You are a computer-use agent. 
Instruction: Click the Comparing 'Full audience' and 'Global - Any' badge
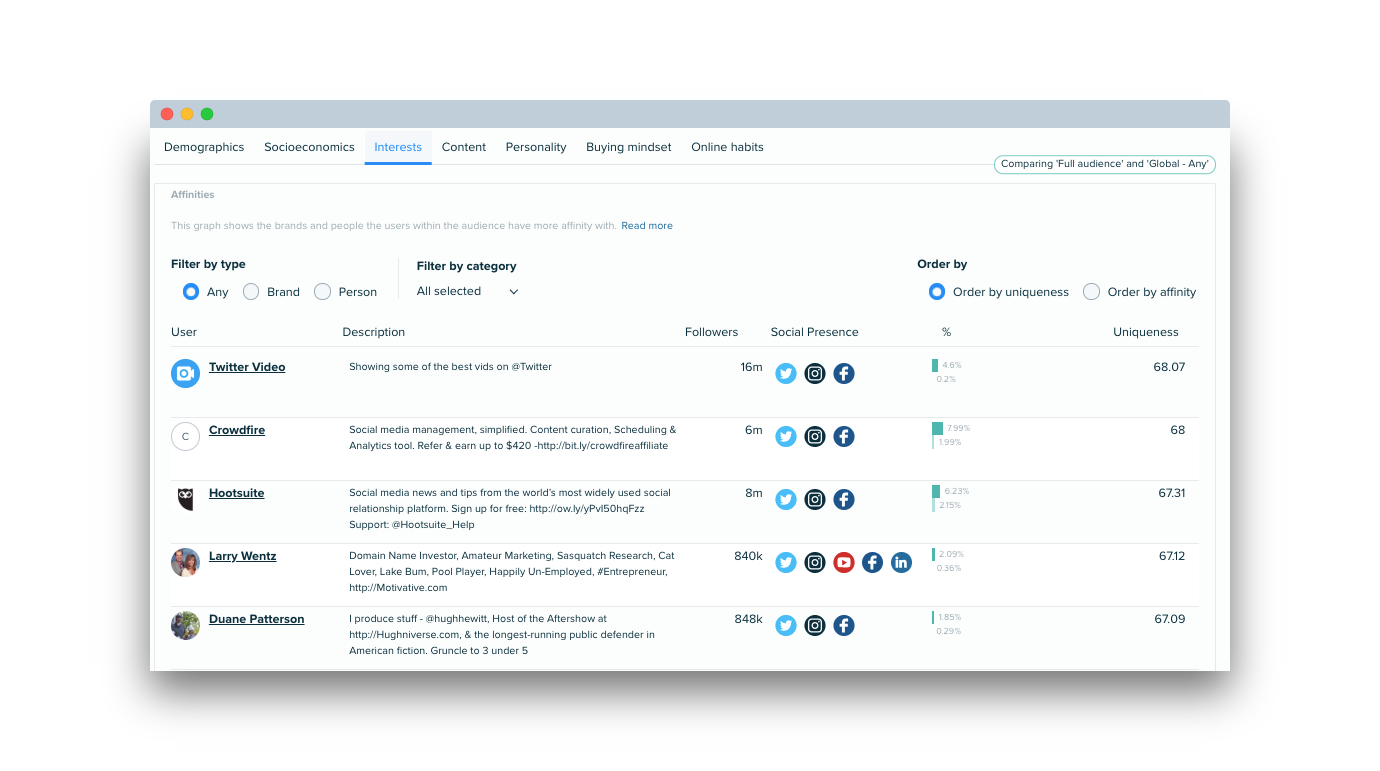[1105, 164]
